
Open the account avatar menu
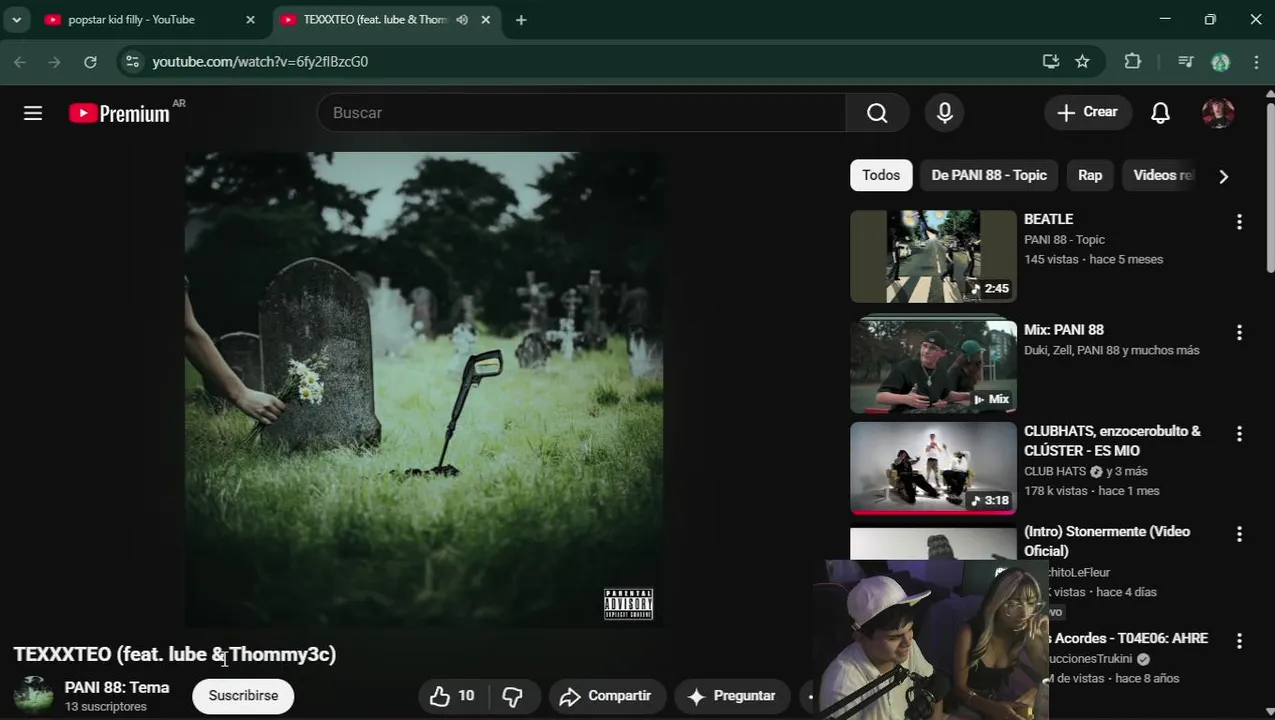click(x=1217, y=113)
